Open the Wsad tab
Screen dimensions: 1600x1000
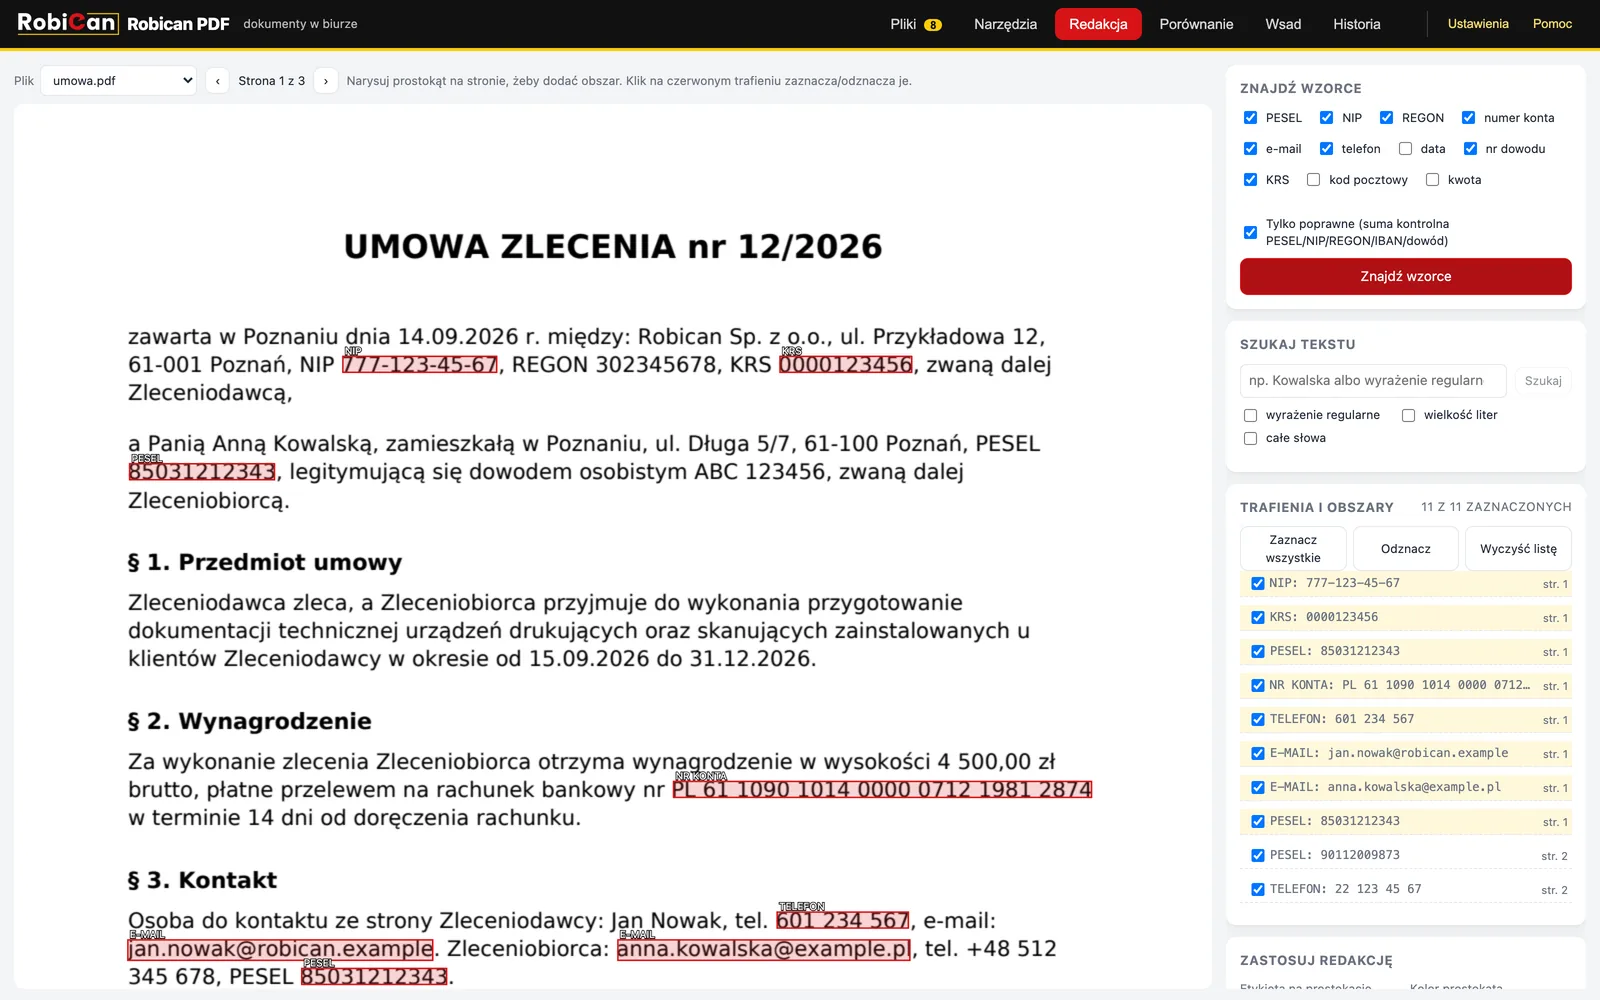1283,24
